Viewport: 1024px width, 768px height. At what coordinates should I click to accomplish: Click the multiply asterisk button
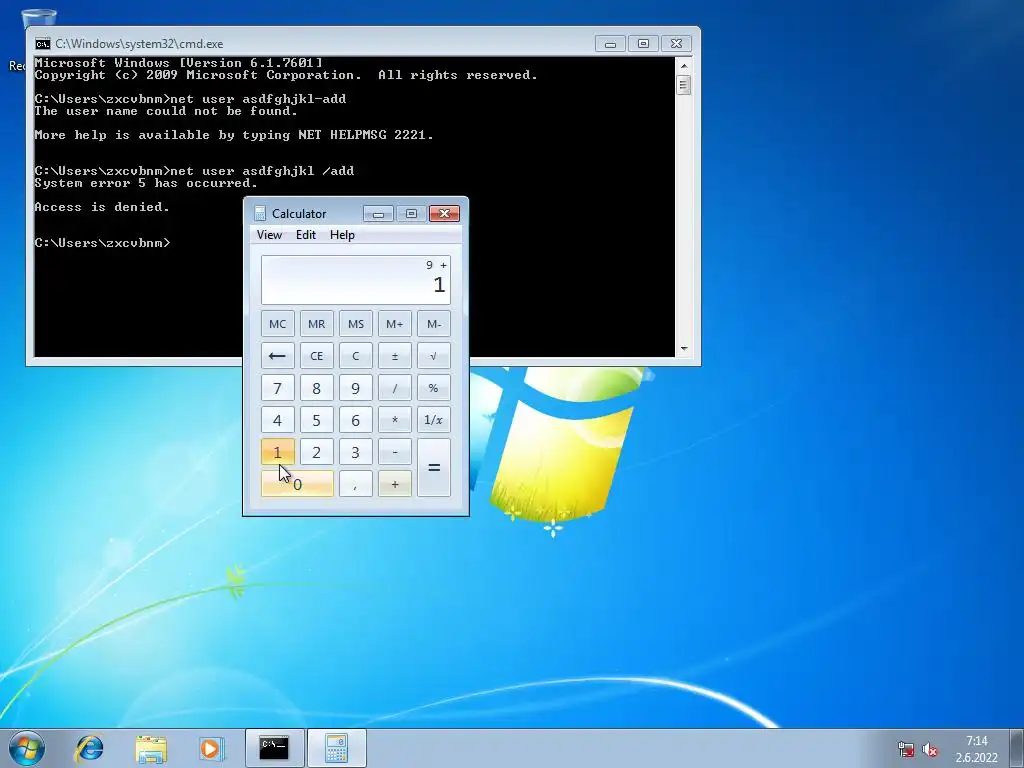[x=394, y=420]
